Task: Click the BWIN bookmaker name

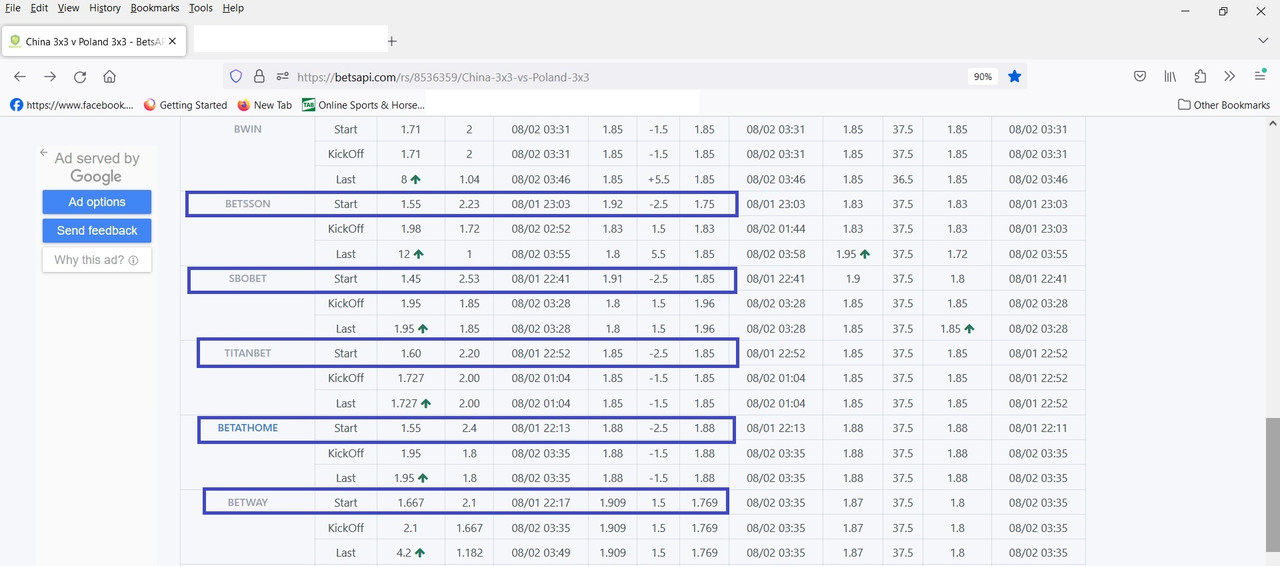Action: [248, 129]
